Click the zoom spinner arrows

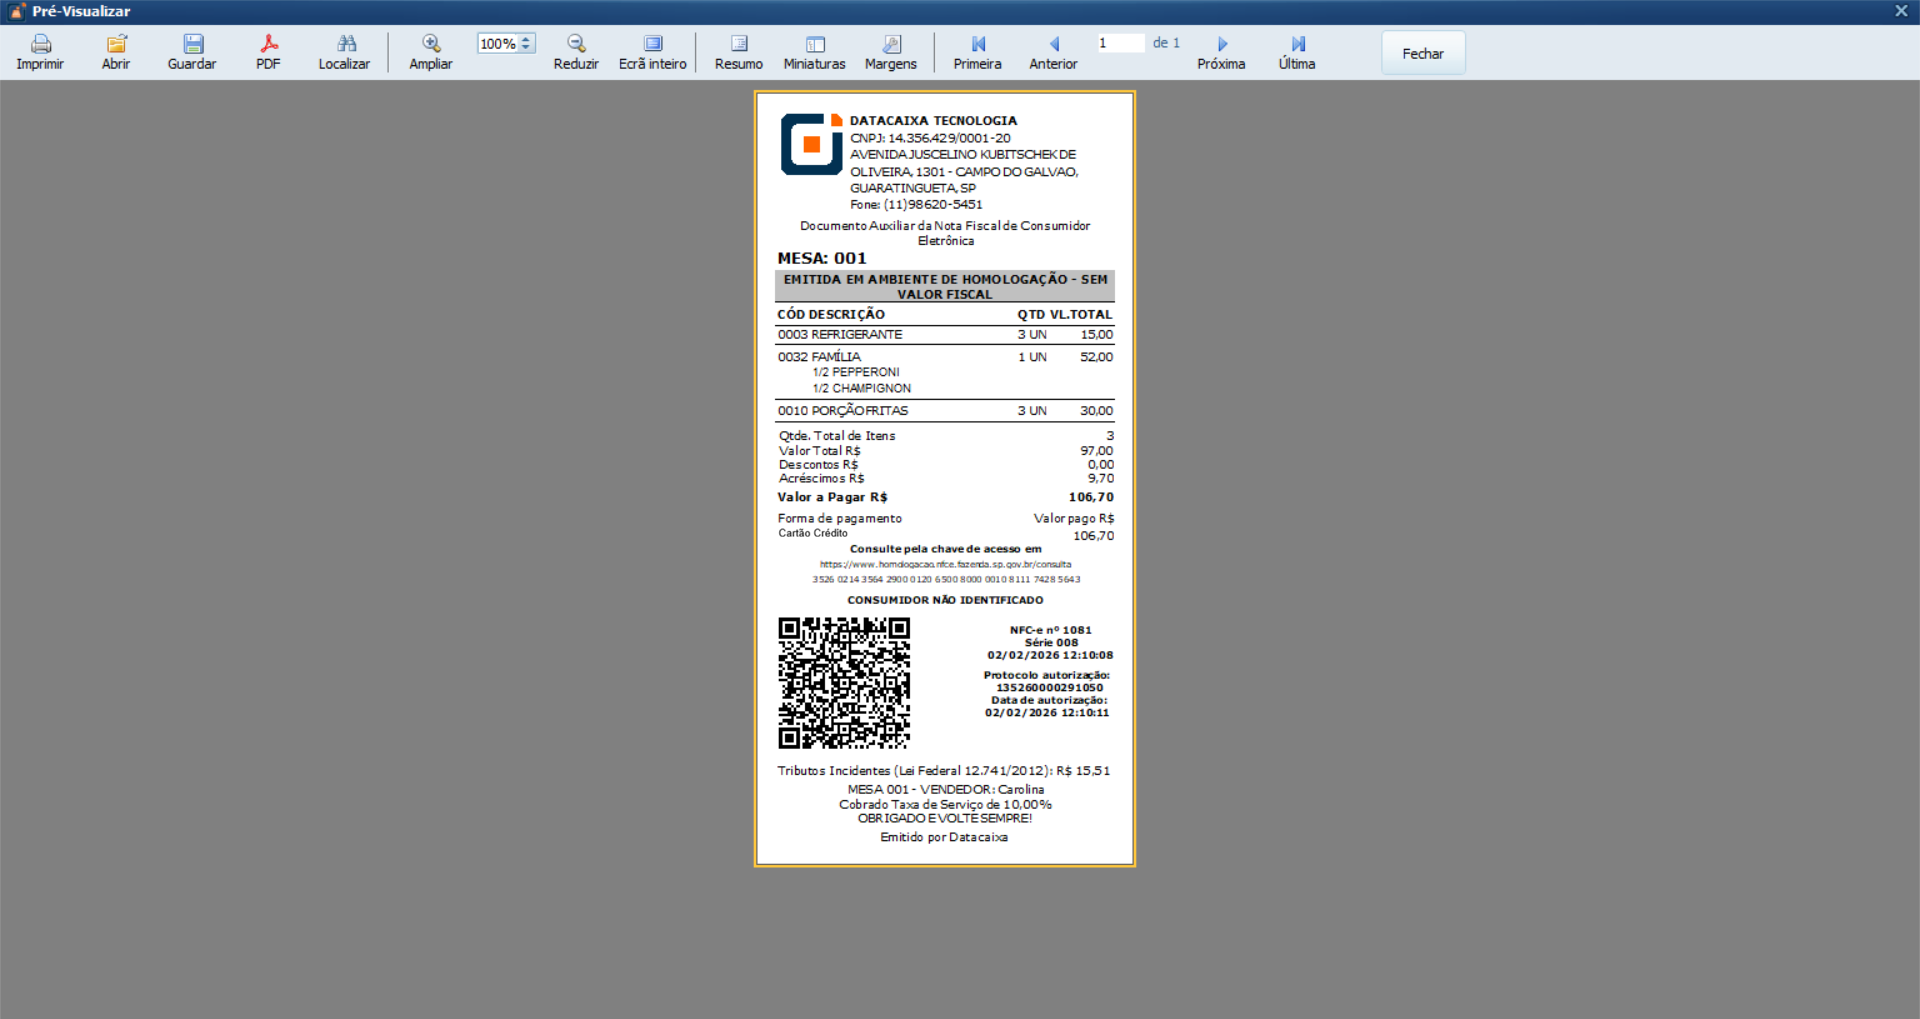[527, 44]
